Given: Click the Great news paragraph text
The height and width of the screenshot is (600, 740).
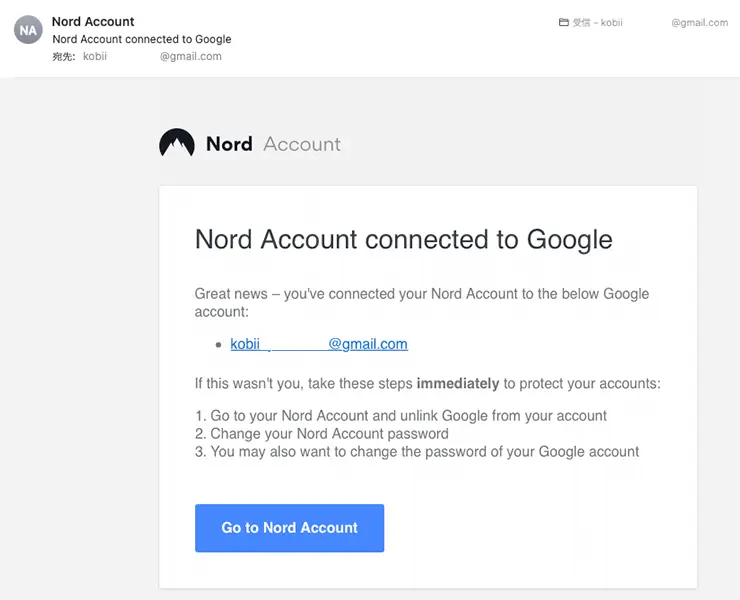Looking at the screenshot, I should [421, 303].
